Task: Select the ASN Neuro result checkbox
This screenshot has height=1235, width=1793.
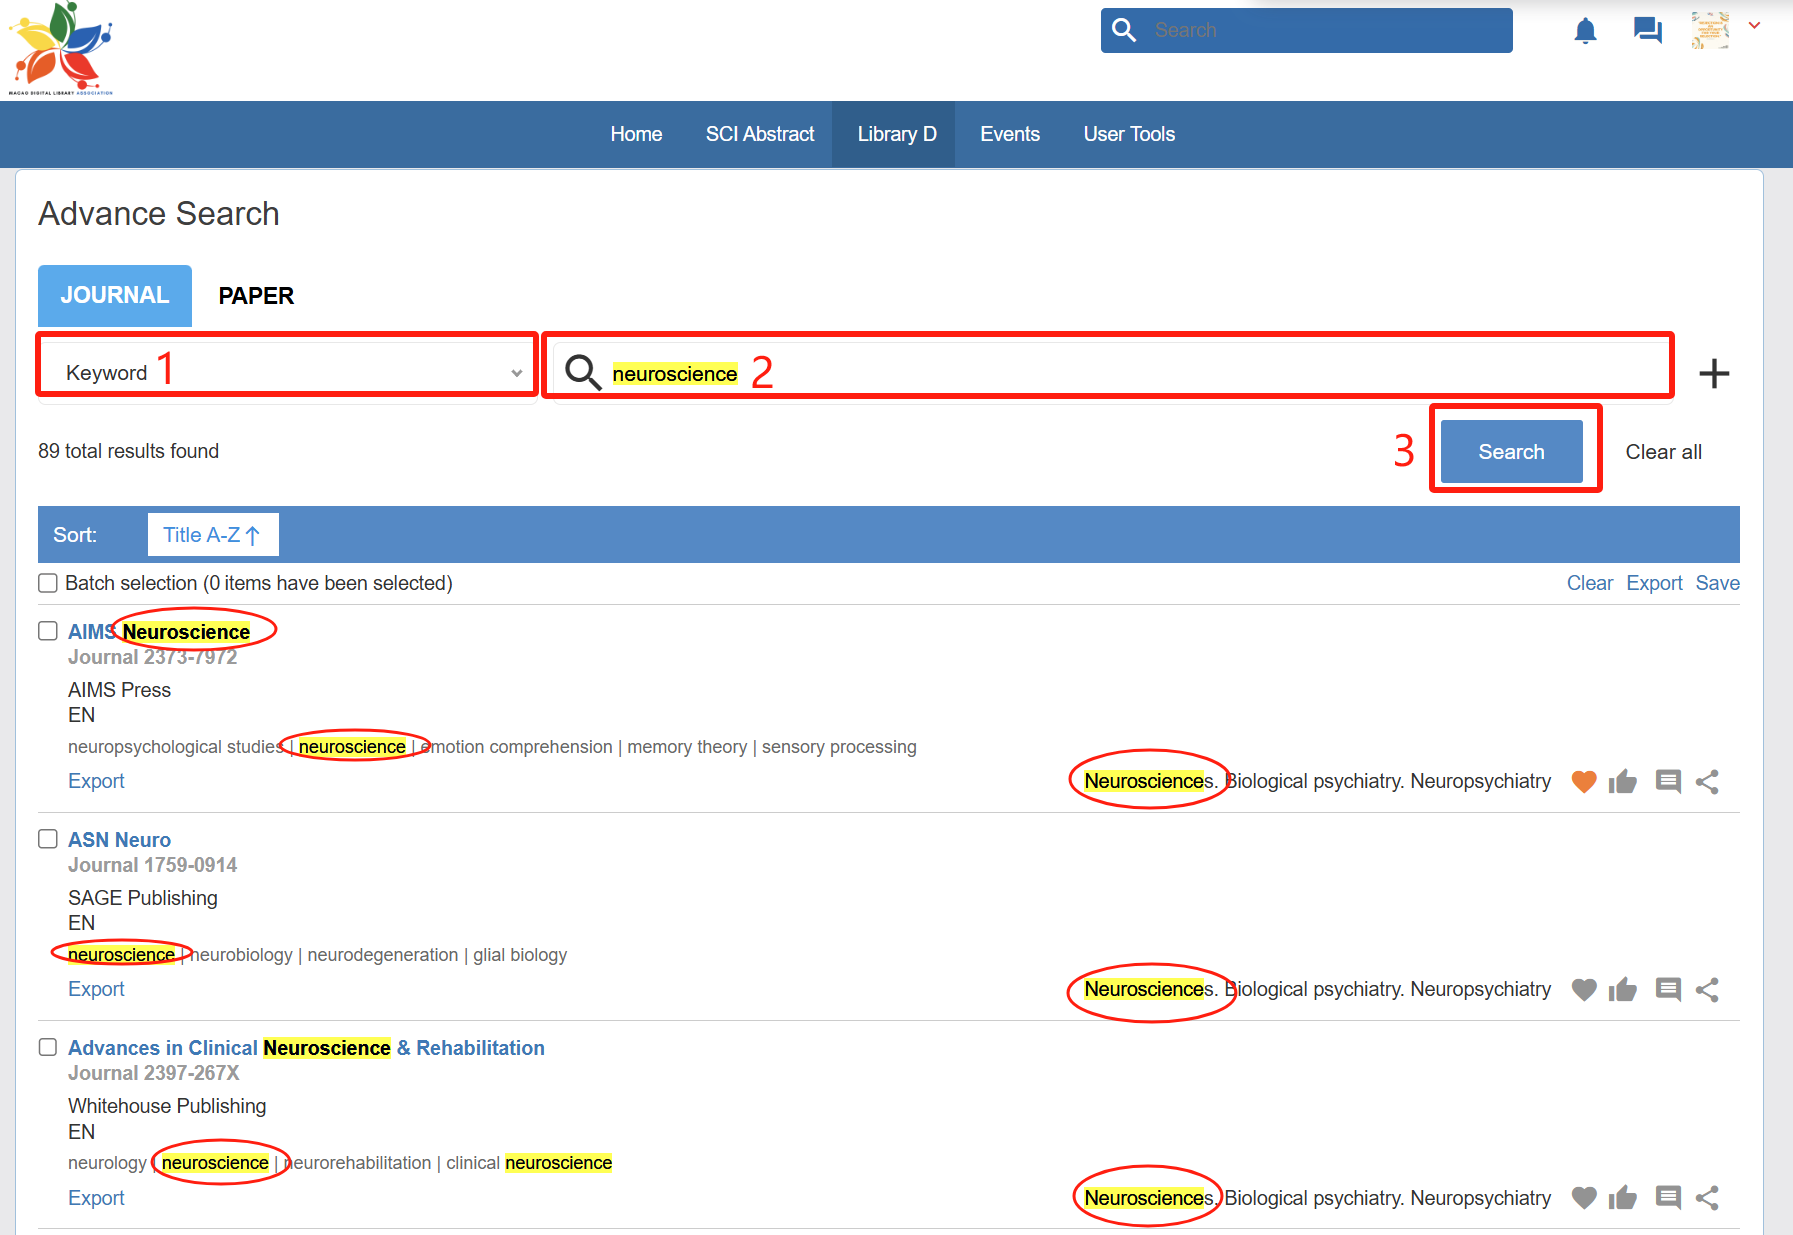Action: point(48,839)
